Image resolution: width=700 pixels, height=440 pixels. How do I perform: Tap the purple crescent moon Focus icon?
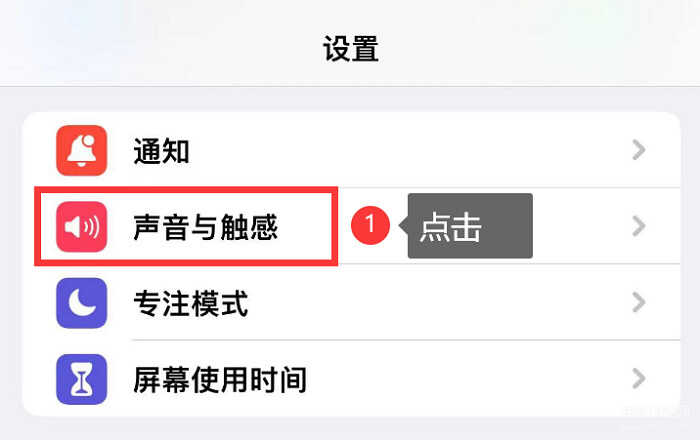tap(82, 303)
